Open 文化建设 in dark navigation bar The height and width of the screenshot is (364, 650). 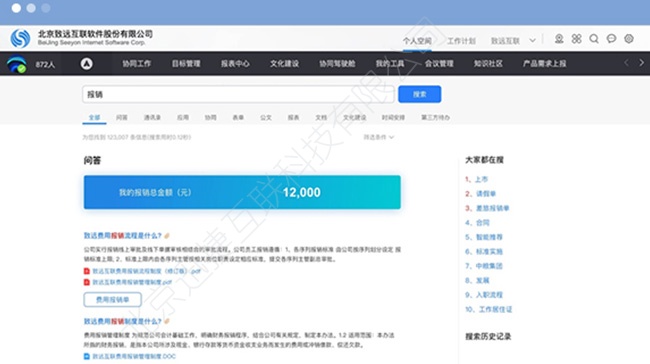click(x=284, y=63)
